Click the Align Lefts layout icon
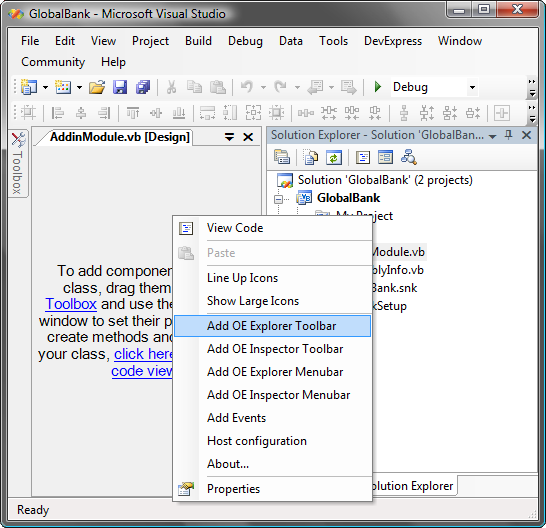Image resolution: width=546 pixels, height=528 pixels. (x=58, y=113)
